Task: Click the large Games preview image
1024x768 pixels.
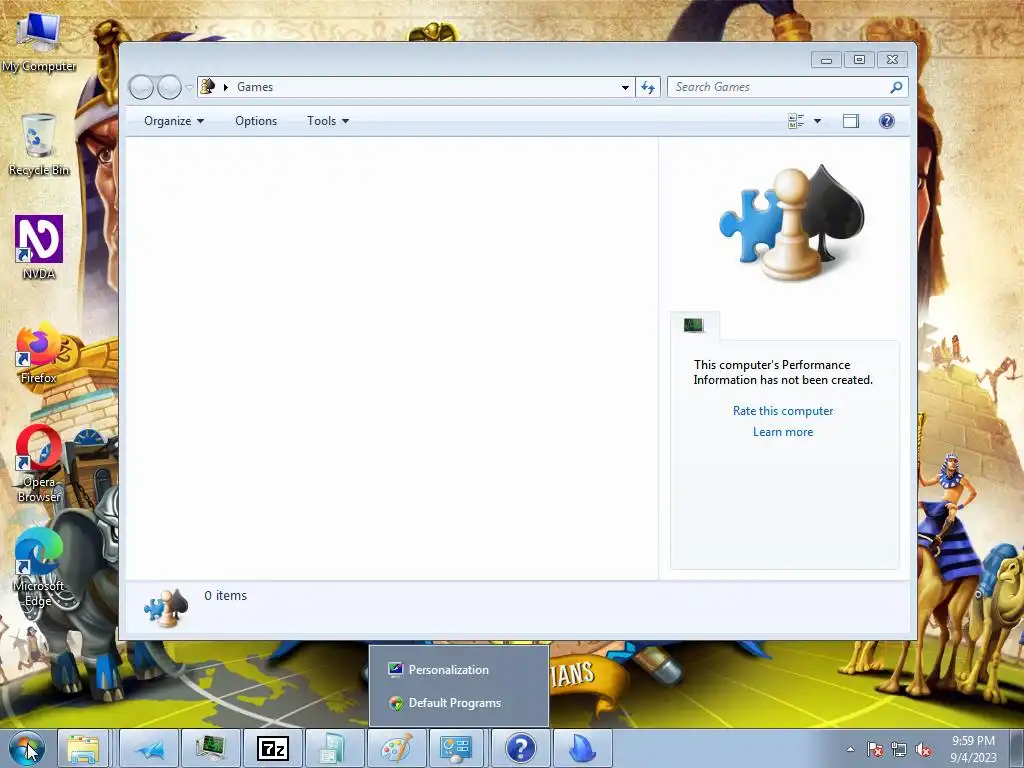Action: click(792, 222)
